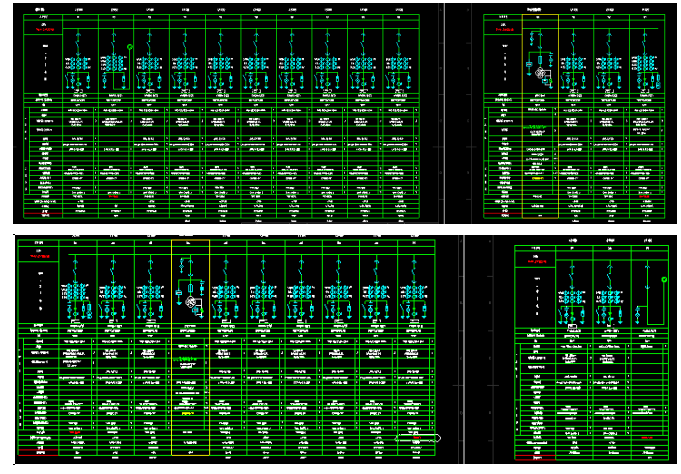
Task: Click the red header label in the top-left drawing
Action: point(45,30)
